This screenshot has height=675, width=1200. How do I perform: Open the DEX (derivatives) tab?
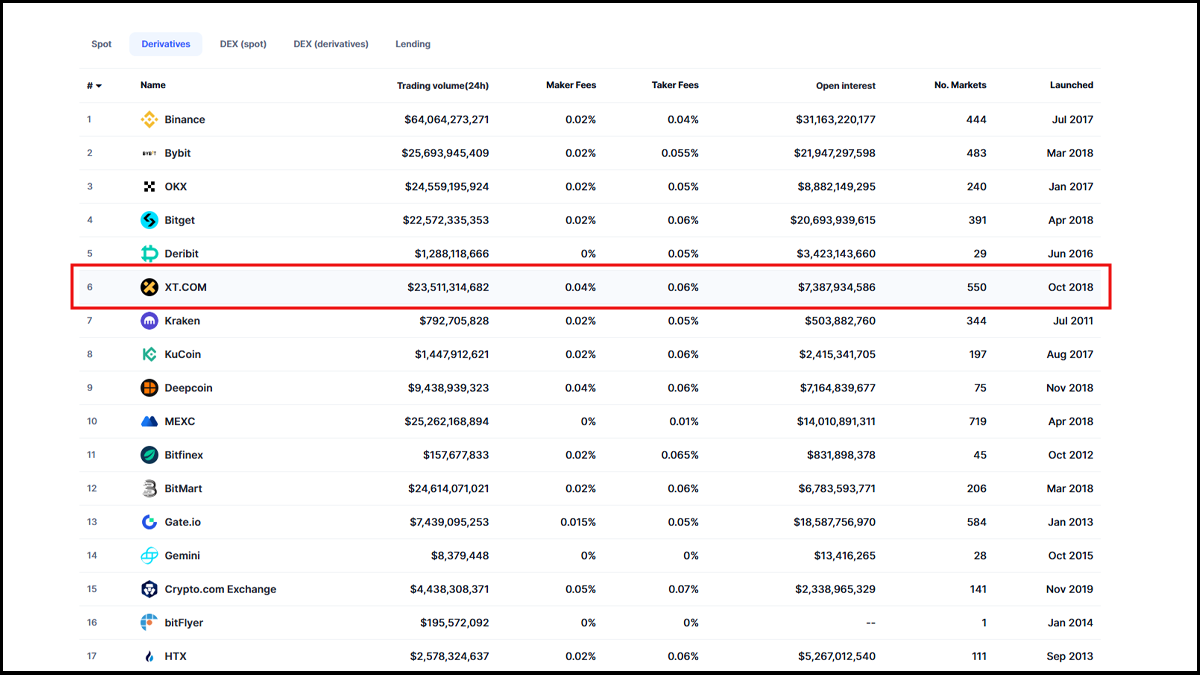(331, 44)
